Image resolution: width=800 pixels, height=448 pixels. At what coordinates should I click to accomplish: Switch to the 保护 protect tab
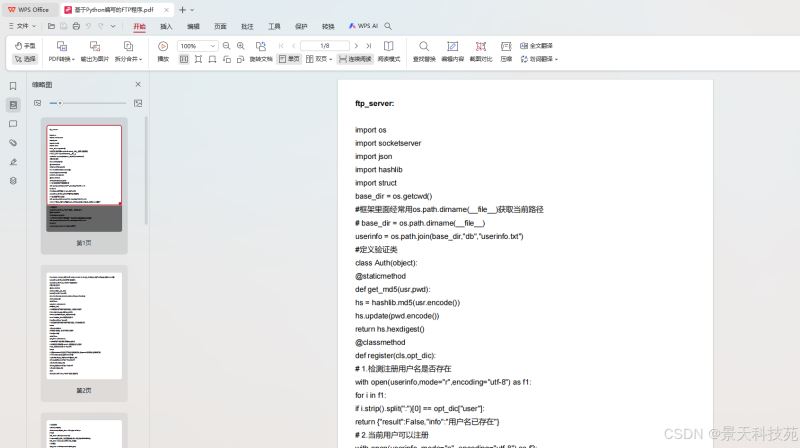tap(302, 27)
